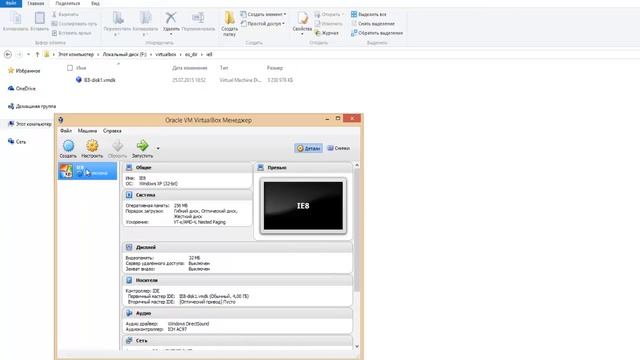The image size is (640, 360).
Task: Switch to Главная ribbon tab in Explorer
Action: (x=36, y=3)
